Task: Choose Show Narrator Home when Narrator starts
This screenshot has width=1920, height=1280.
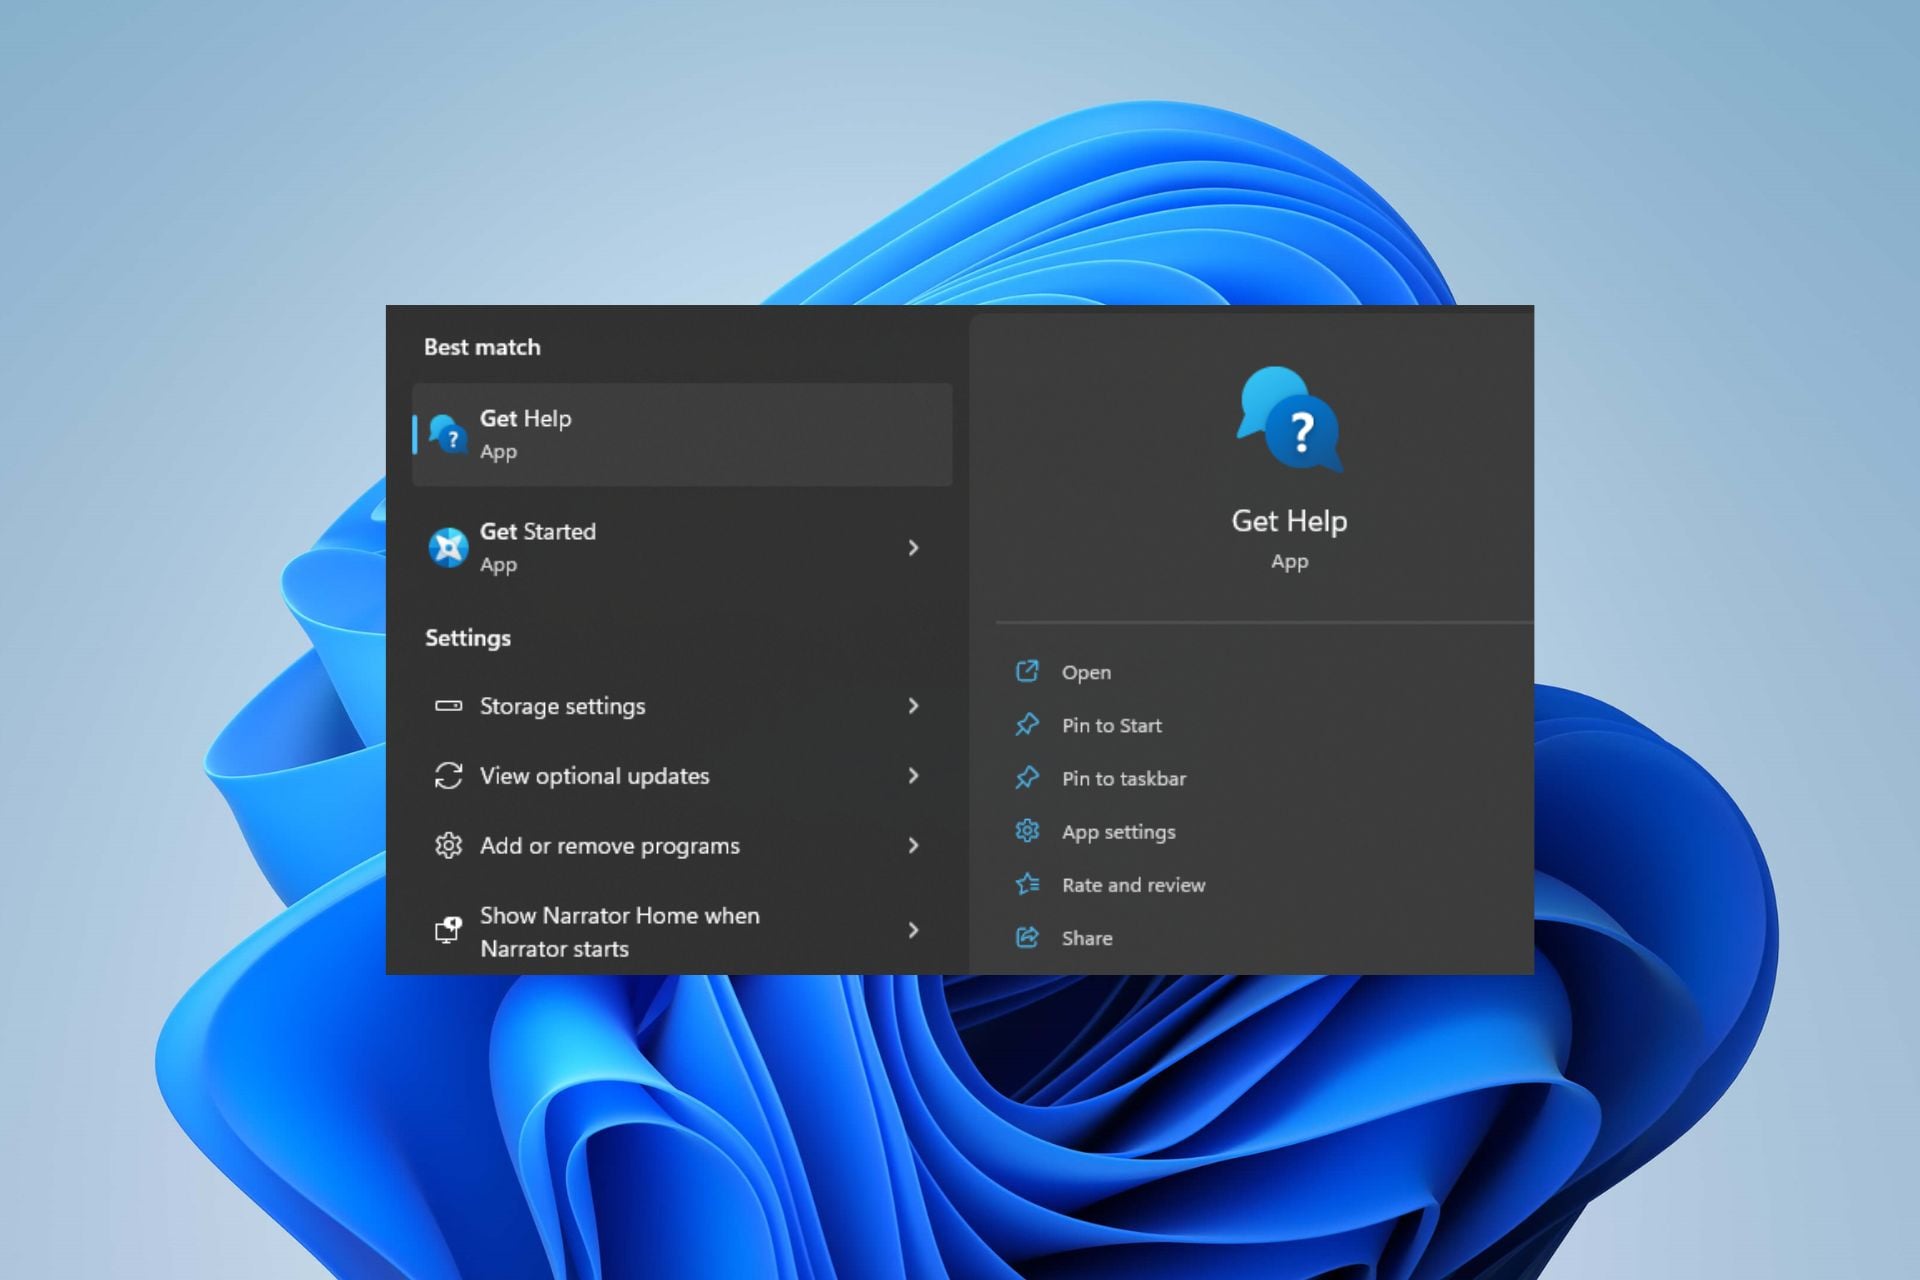Action: pos(620,931)
